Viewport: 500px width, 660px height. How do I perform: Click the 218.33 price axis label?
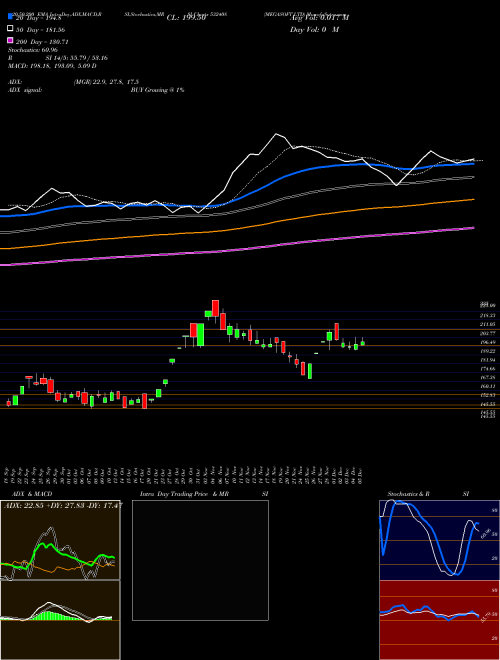point(487,315)
